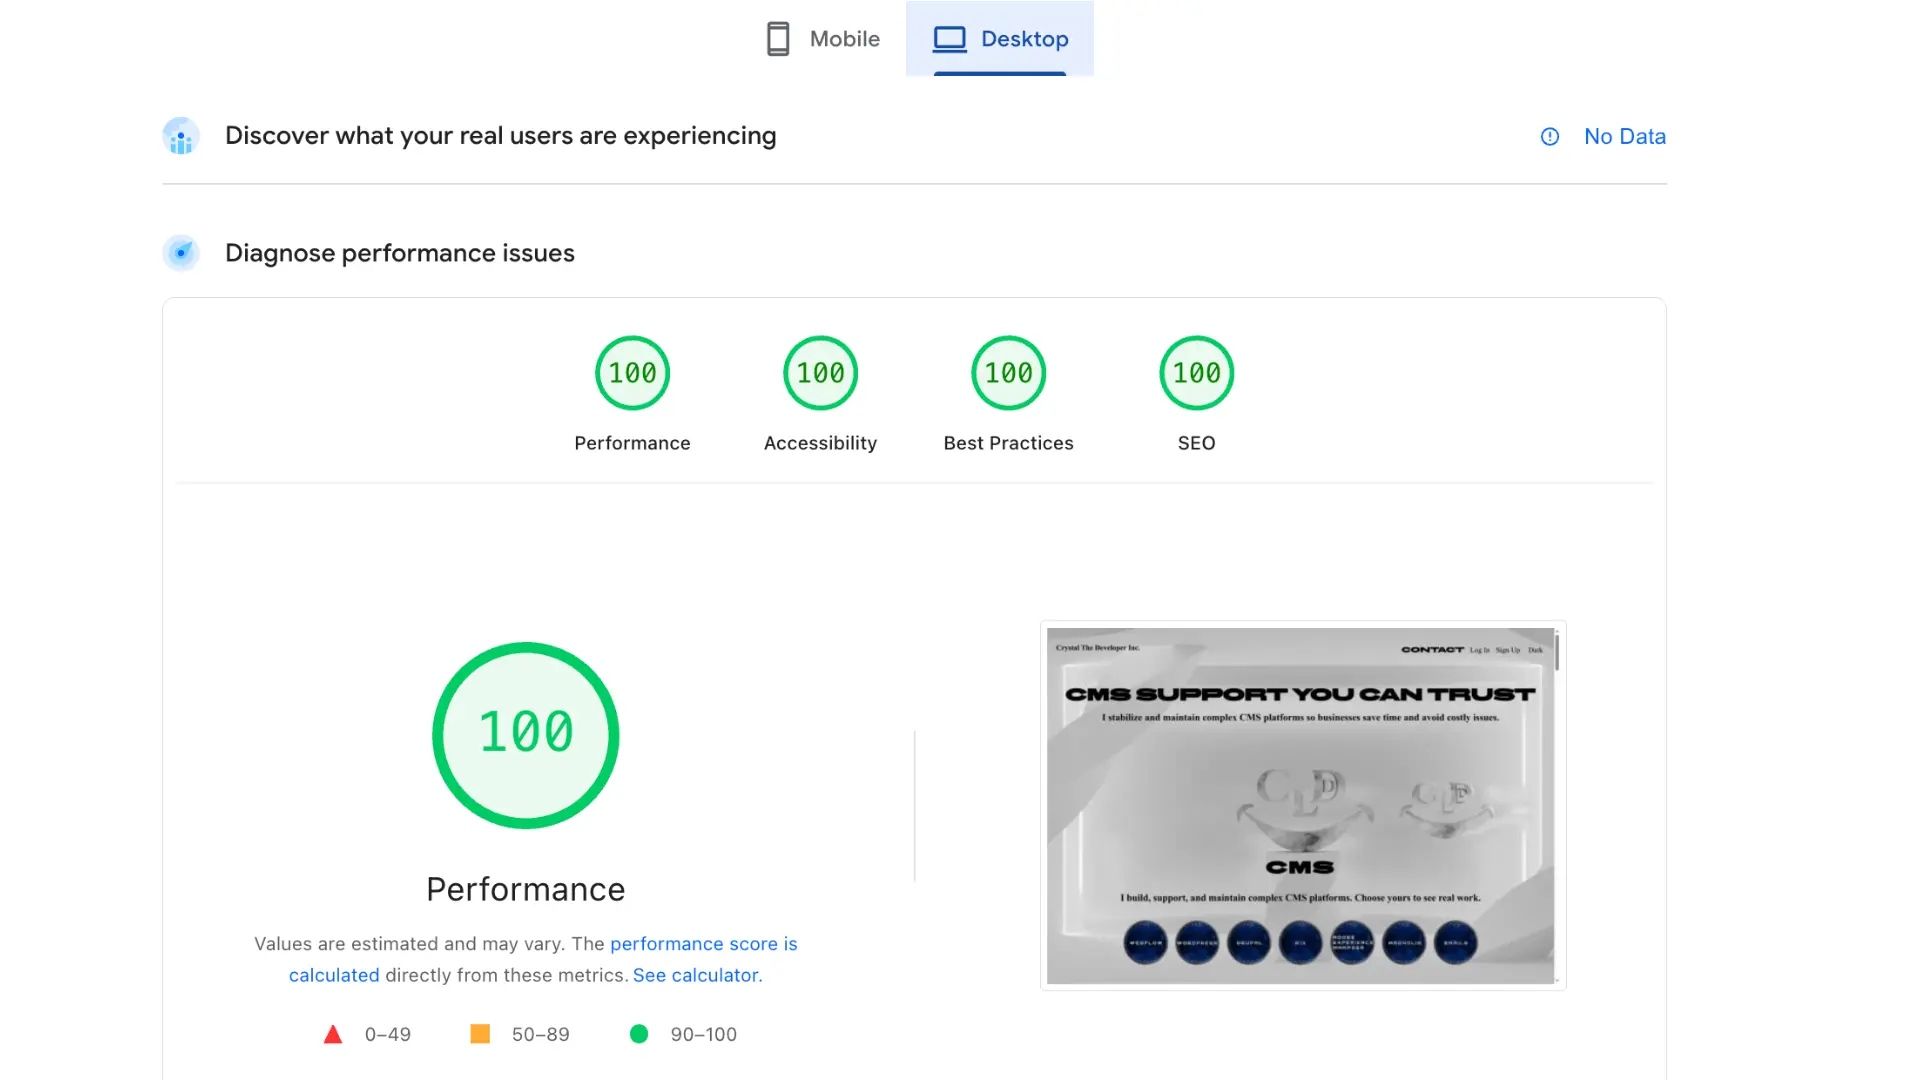Click Discover what your real users heading
Image resolution: width=1920 pixels, height=1080 pixels.
500,136
